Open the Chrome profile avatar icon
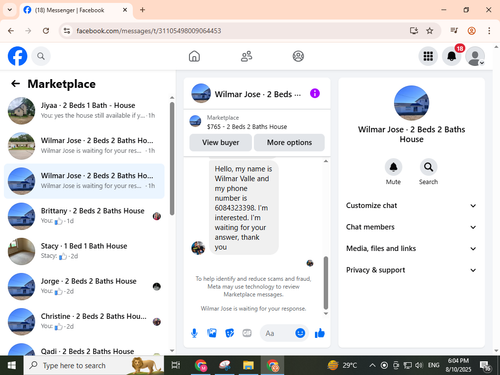This screenshot has width=500, height=375. point(471,31)
